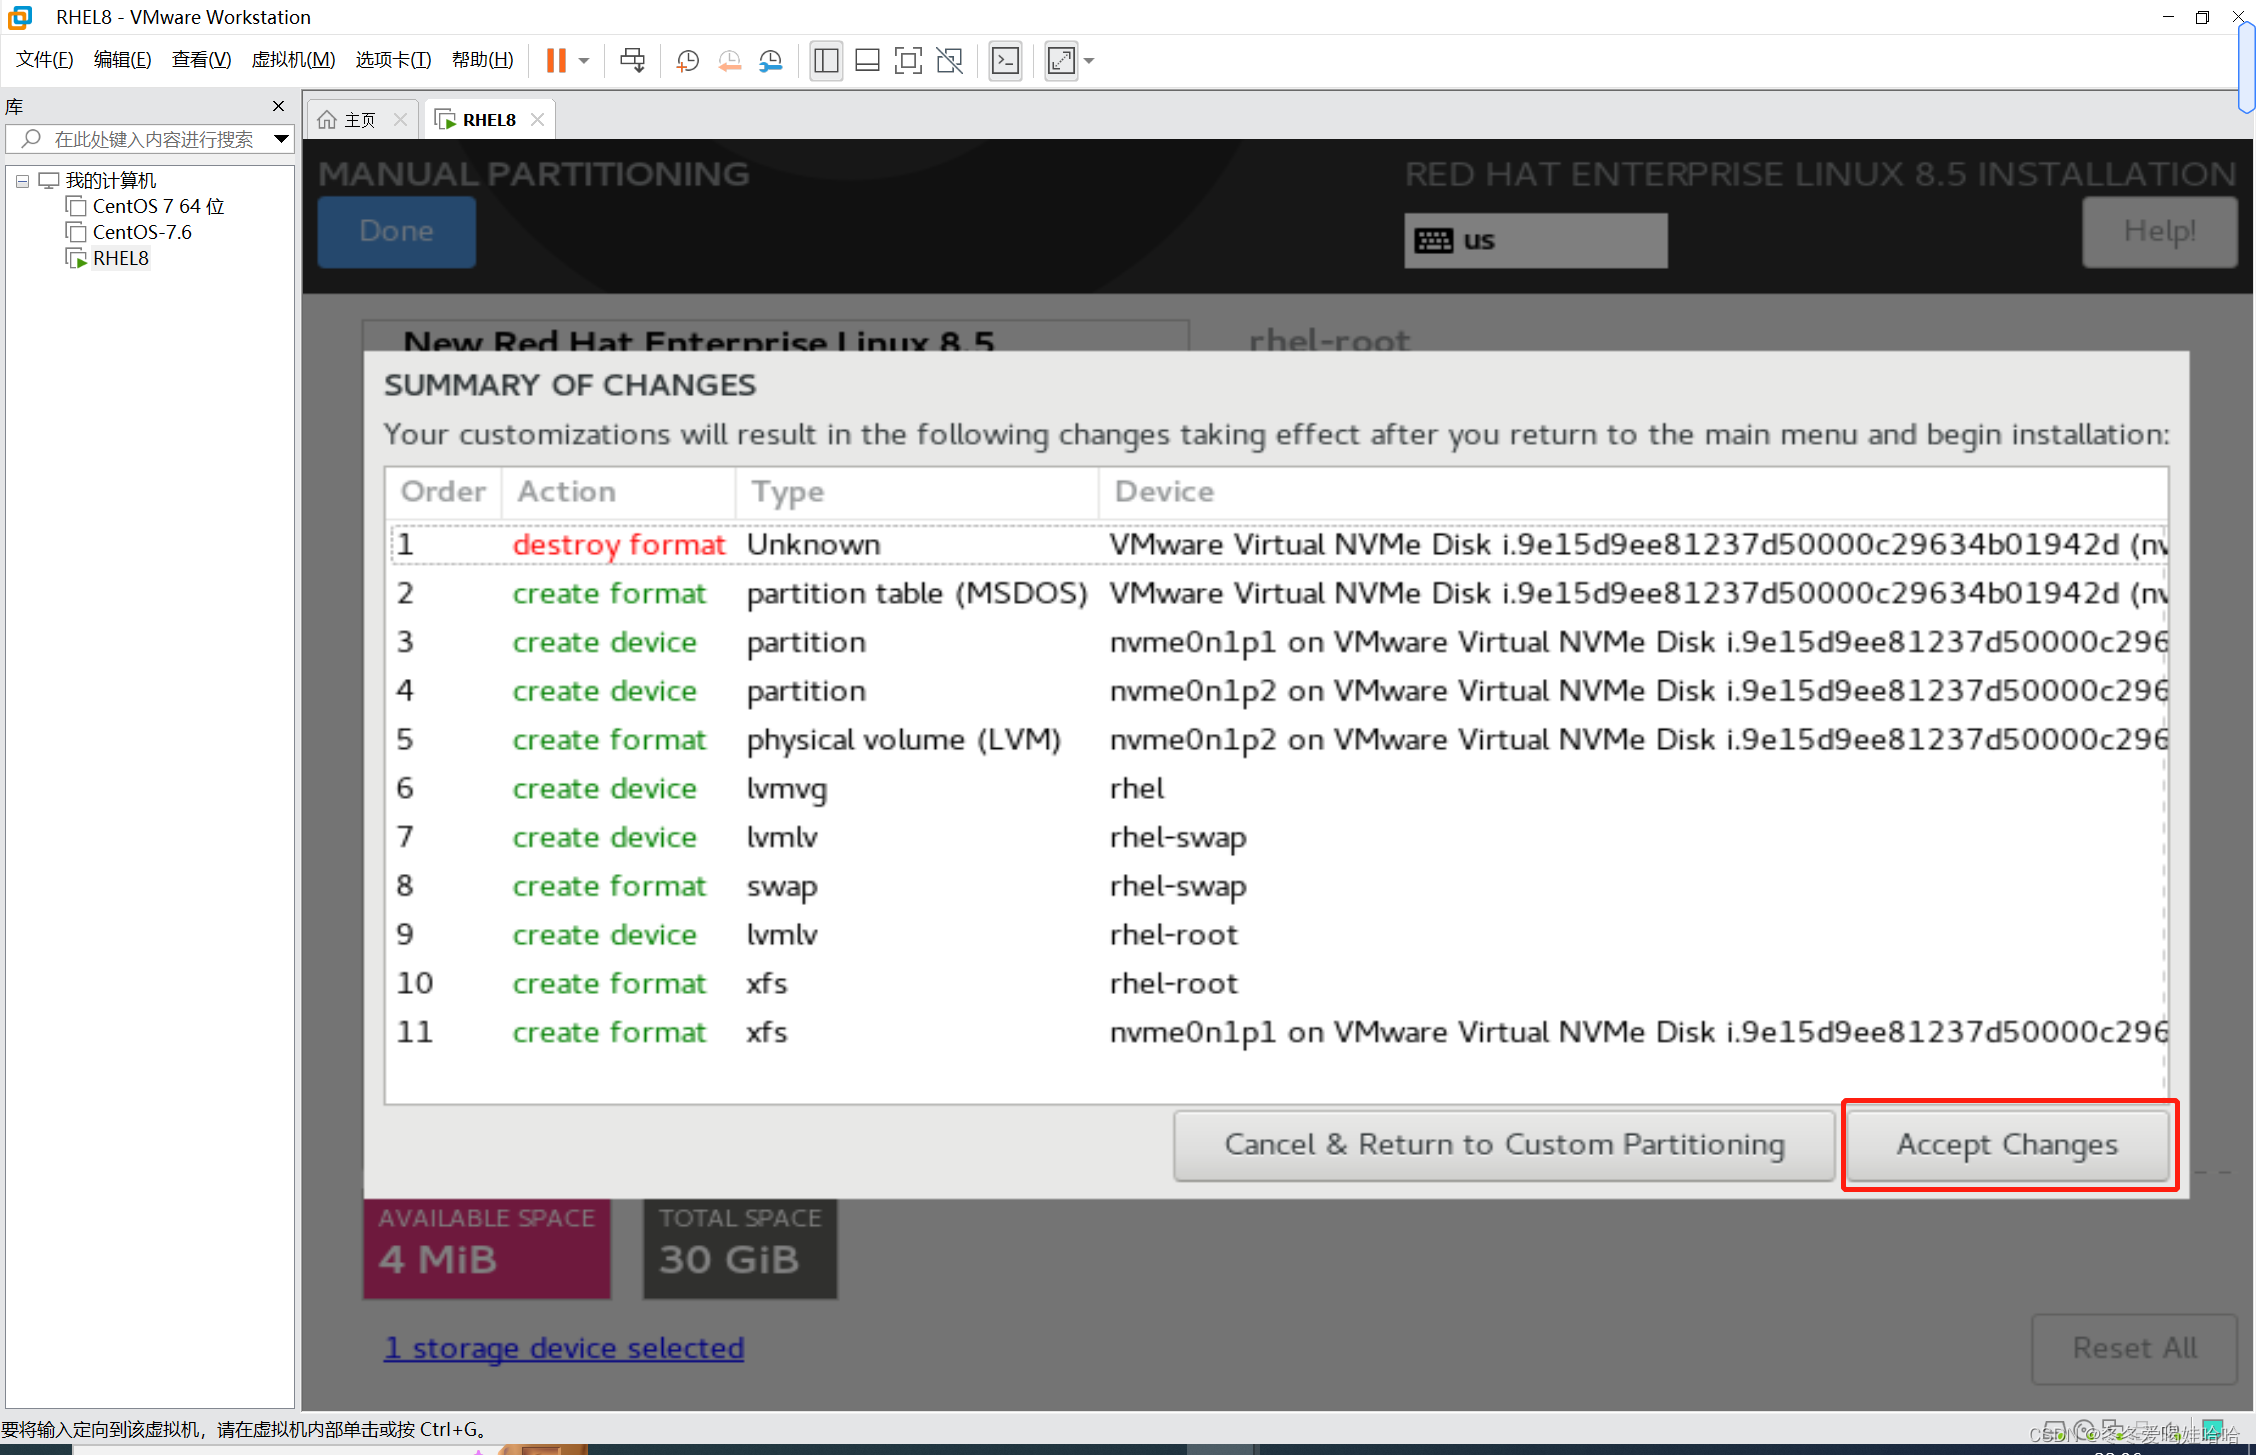This screenshot has height=1455, width=2256.
Task: Open the 编辑(E) menu
Action: tap(122, 60)
